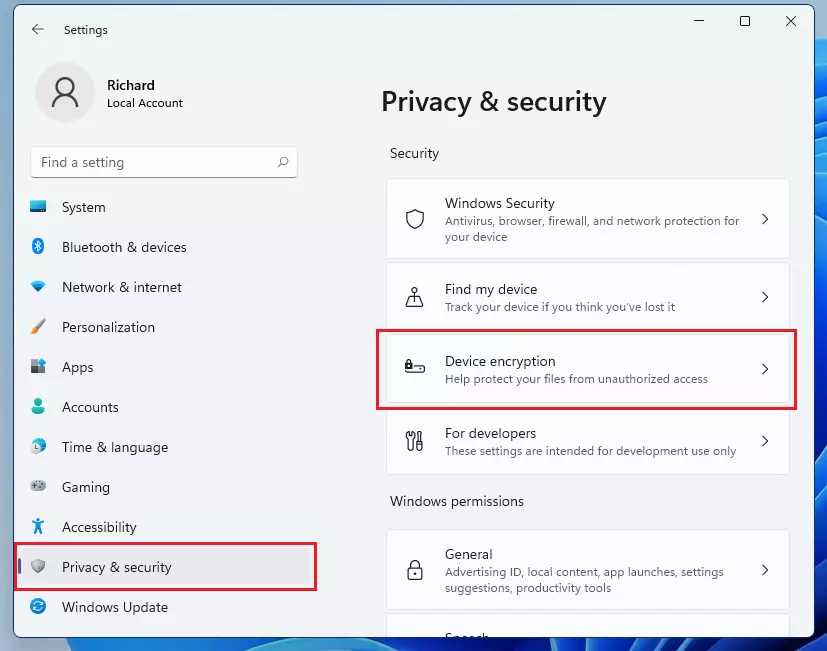Screen dimensions: 827x651
Task: Open the Richard Local Account profile
Action: [x=111, y=93]
